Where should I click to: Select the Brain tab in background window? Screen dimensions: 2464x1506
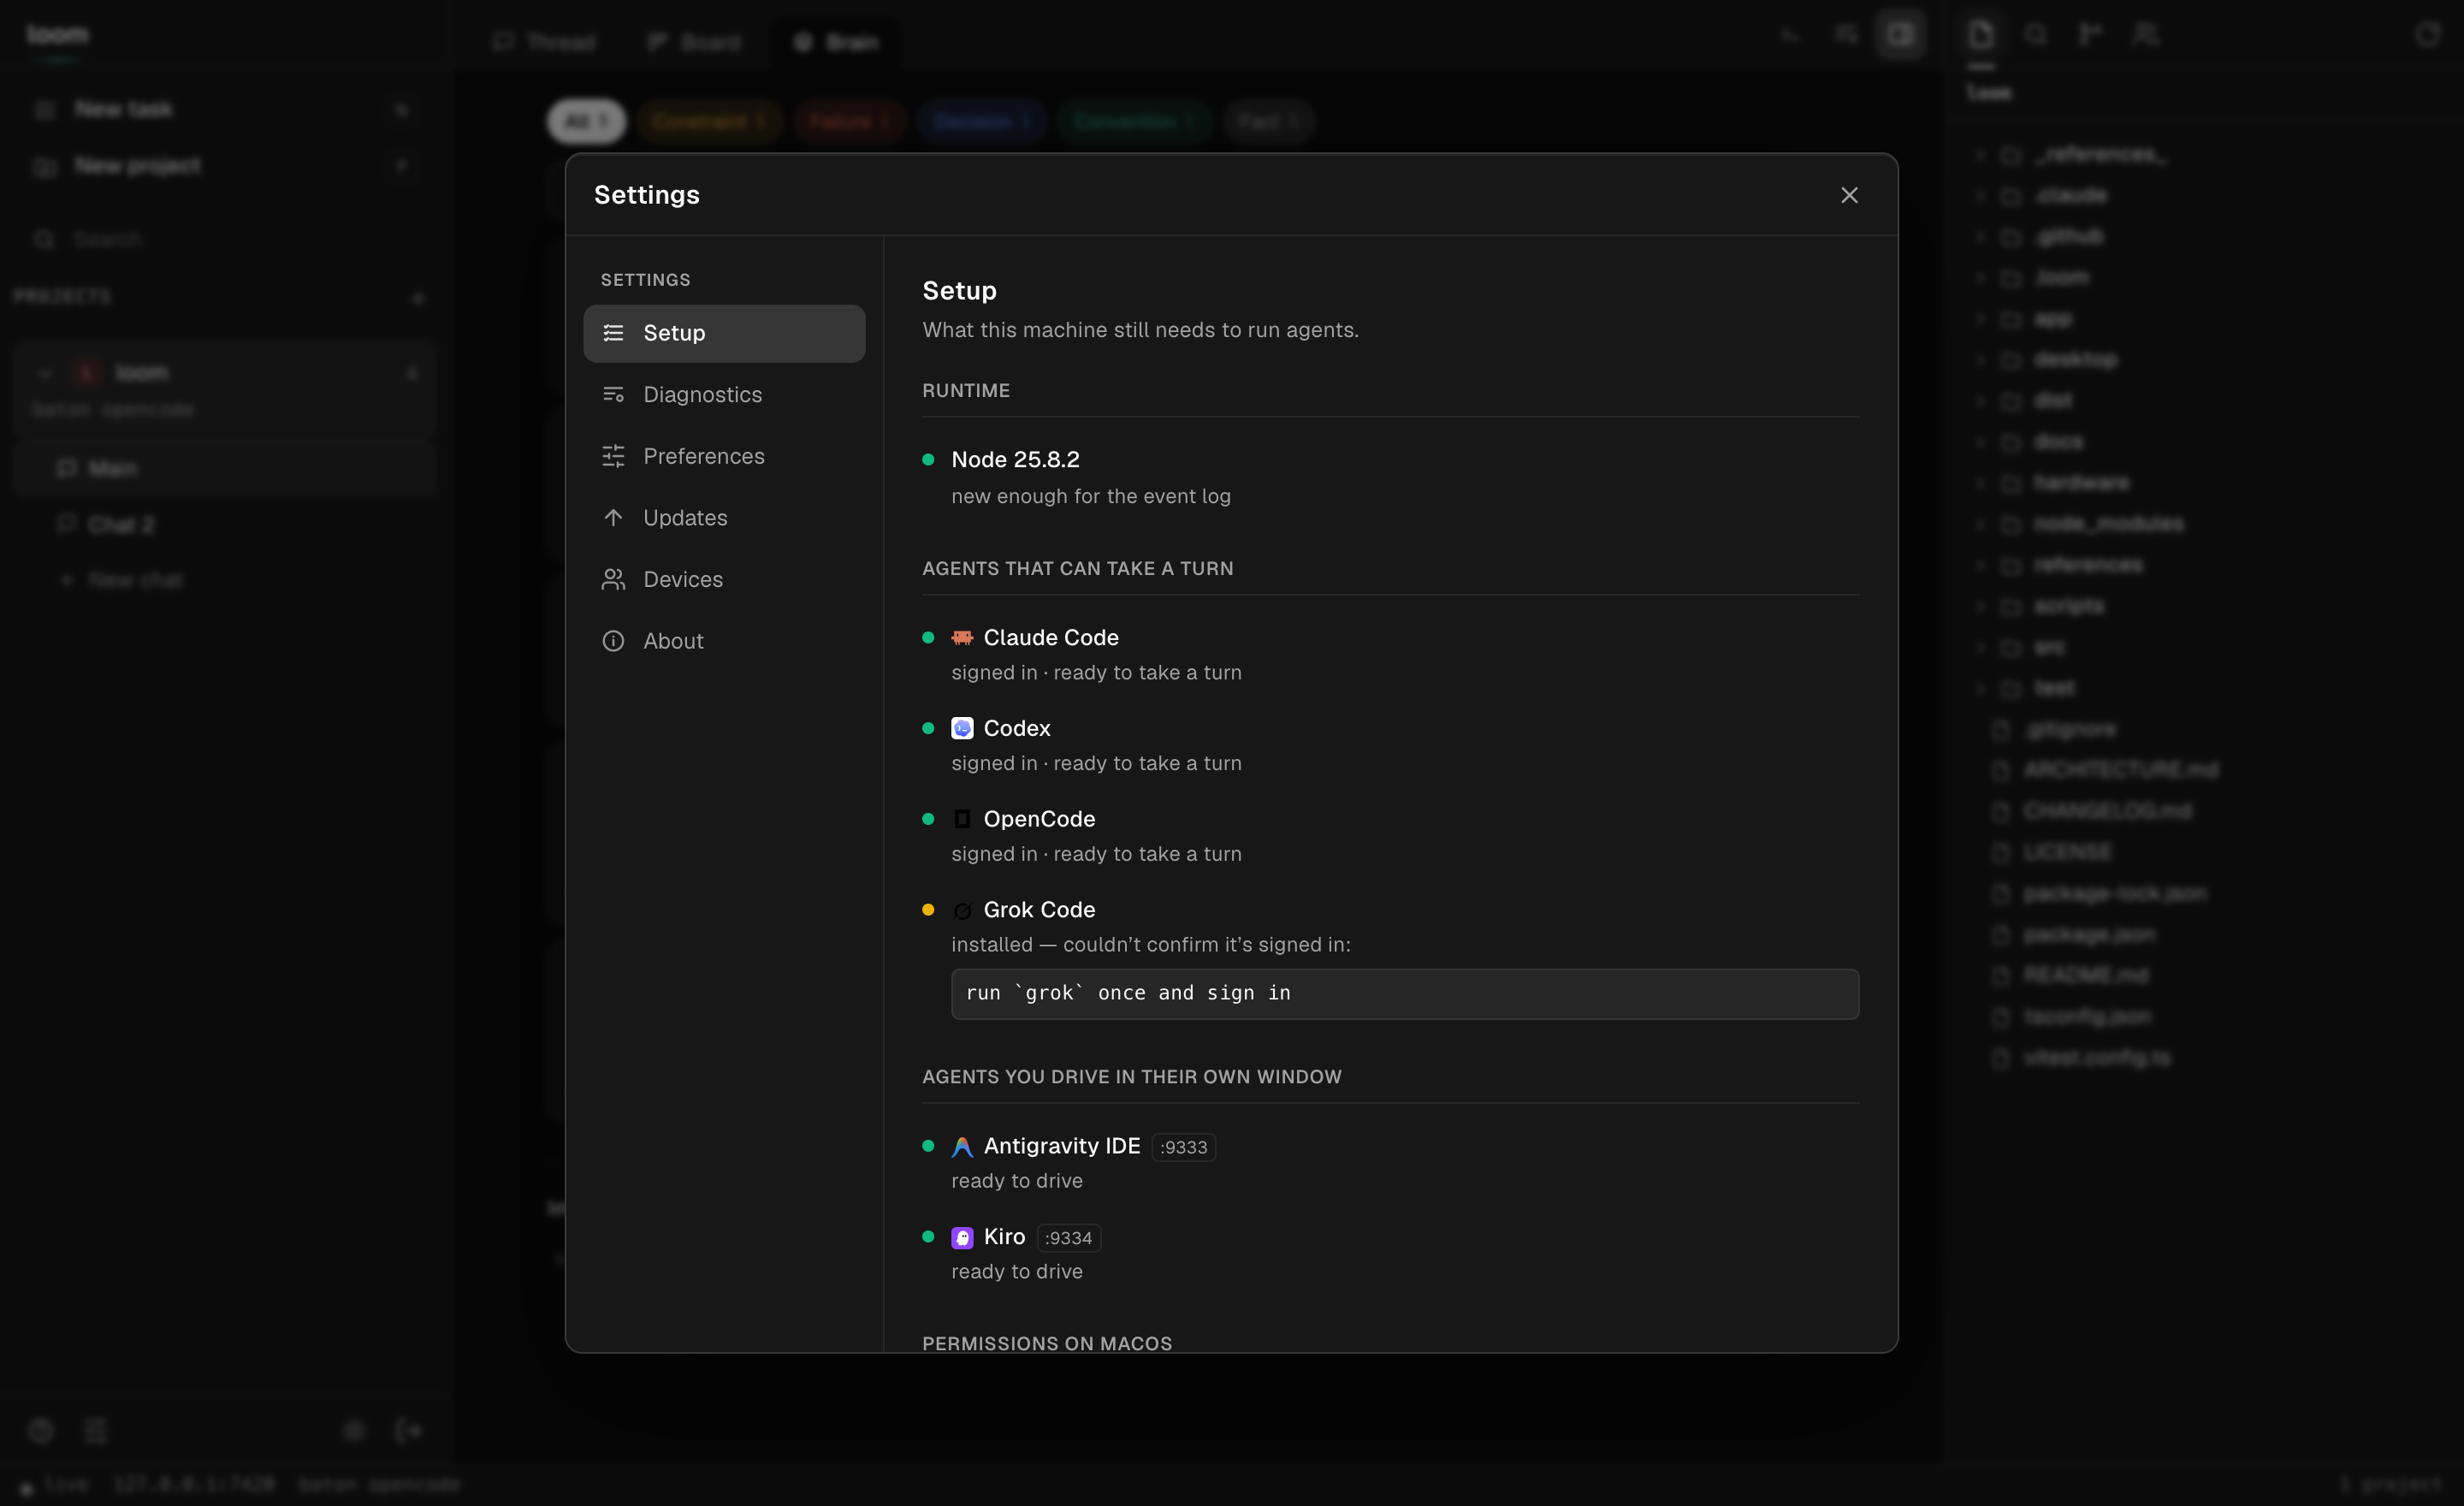pos(836,42)
